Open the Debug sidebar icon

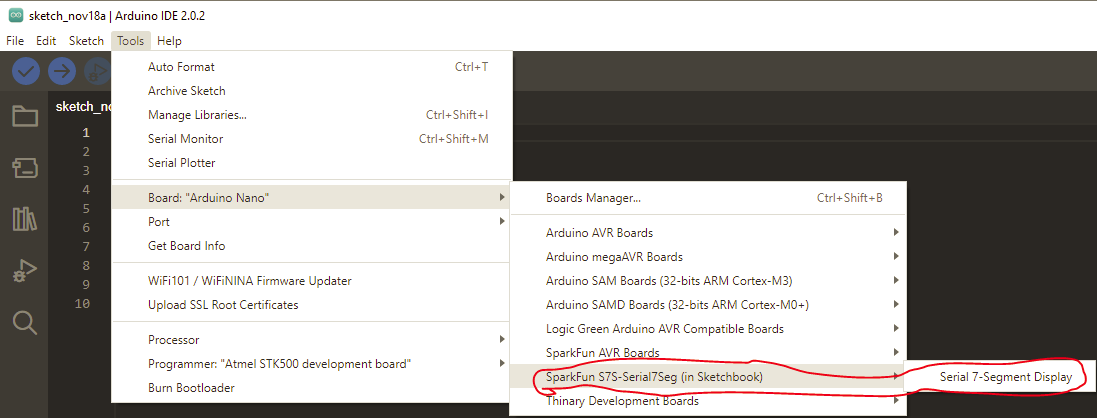click(x=25, y=270)
